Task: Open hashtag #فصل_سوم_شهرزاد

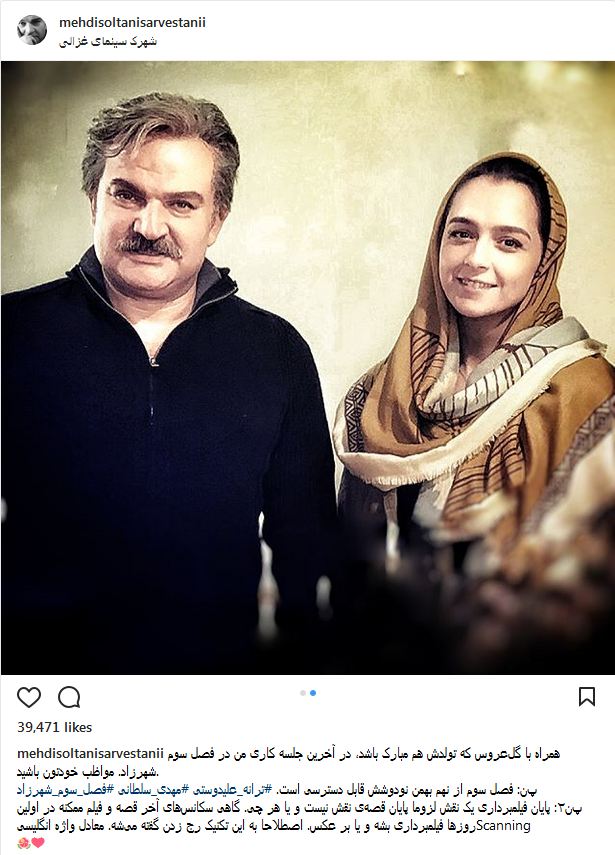Action: coord(66,790)
